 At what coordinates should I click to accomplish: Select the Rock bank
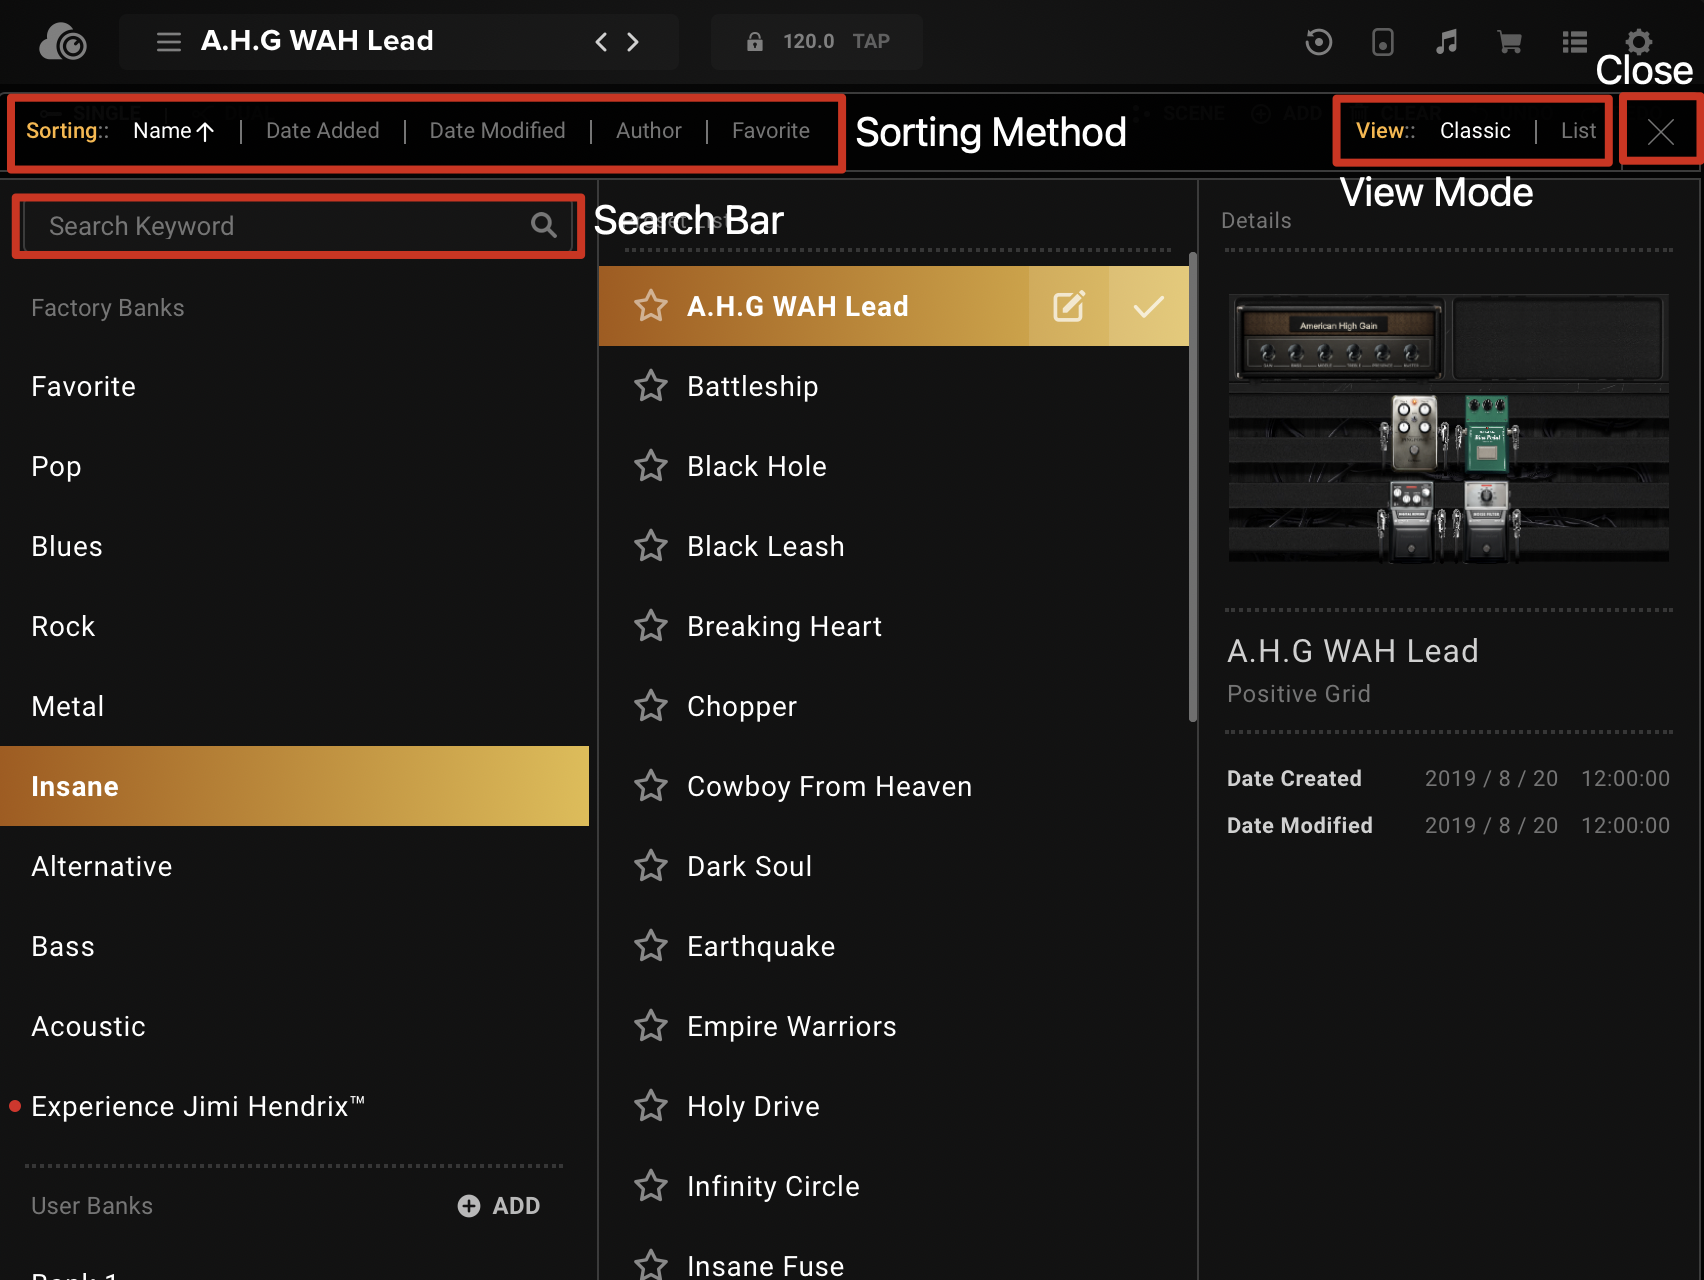click(294, 626)
